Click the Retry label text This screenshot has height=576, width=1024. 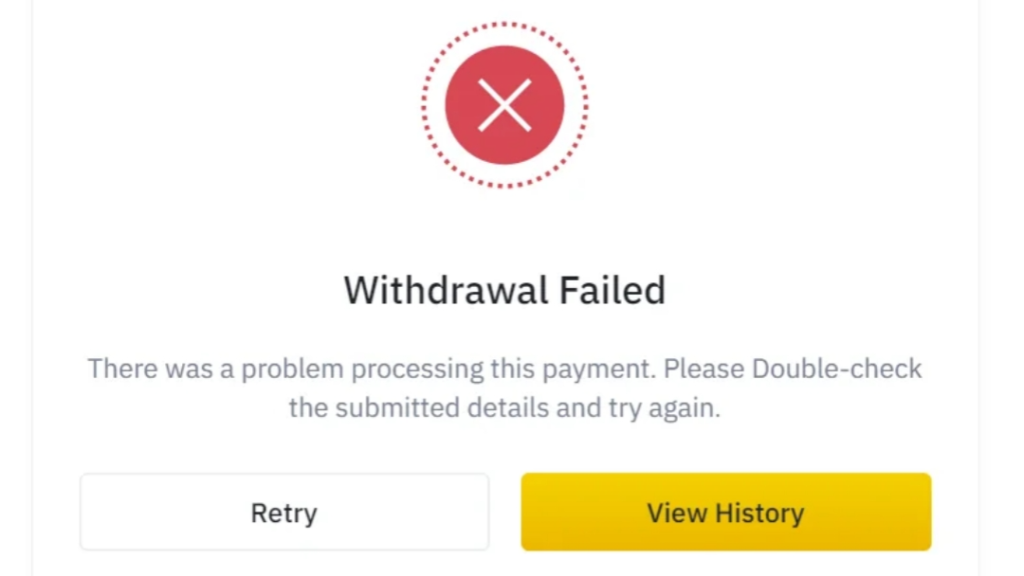(x=284, y=513)
